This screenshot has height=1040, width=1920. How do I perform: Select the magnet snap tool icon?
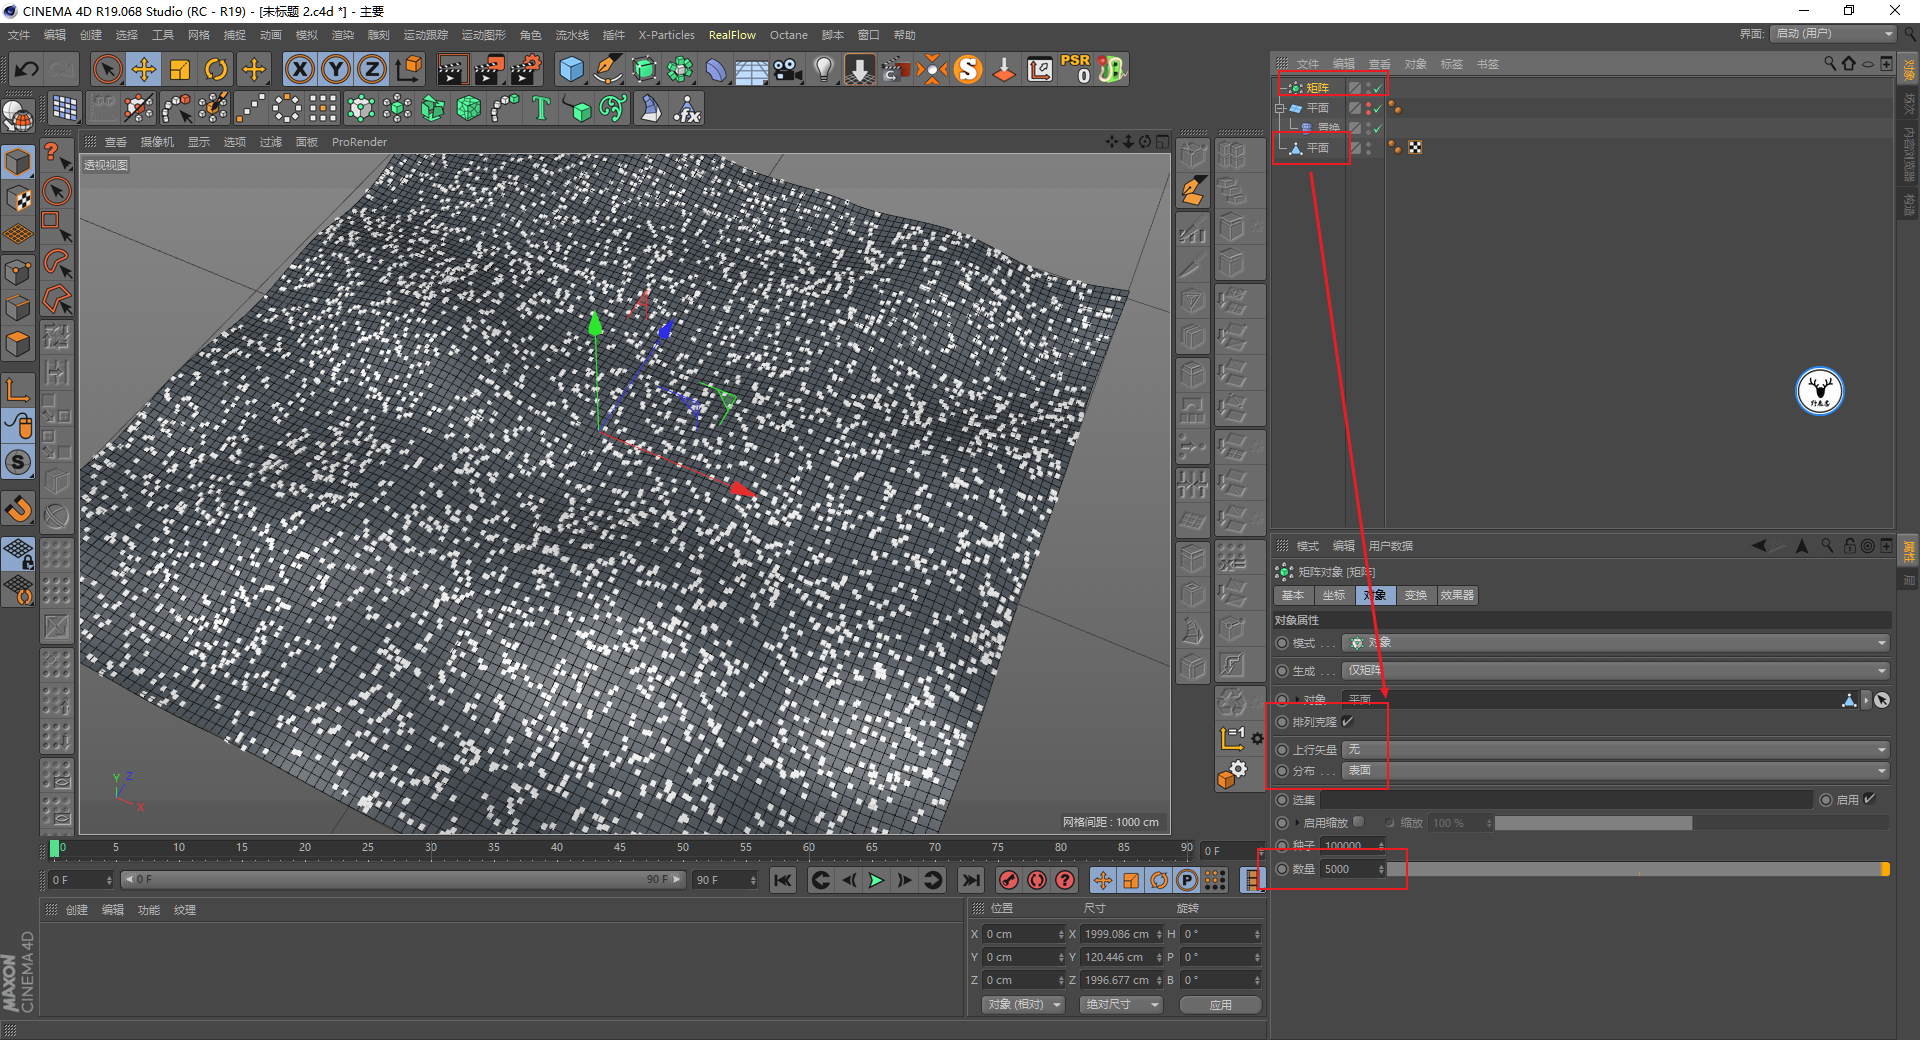18,509
